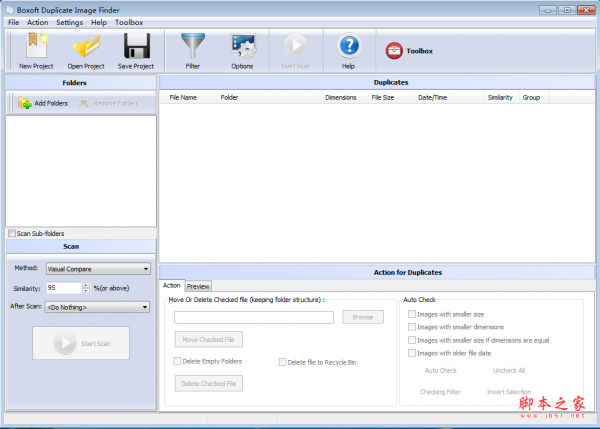Click the Auto Check button
Screen dimensions: 600x429
pyautogui.click(x=441, y=370)
